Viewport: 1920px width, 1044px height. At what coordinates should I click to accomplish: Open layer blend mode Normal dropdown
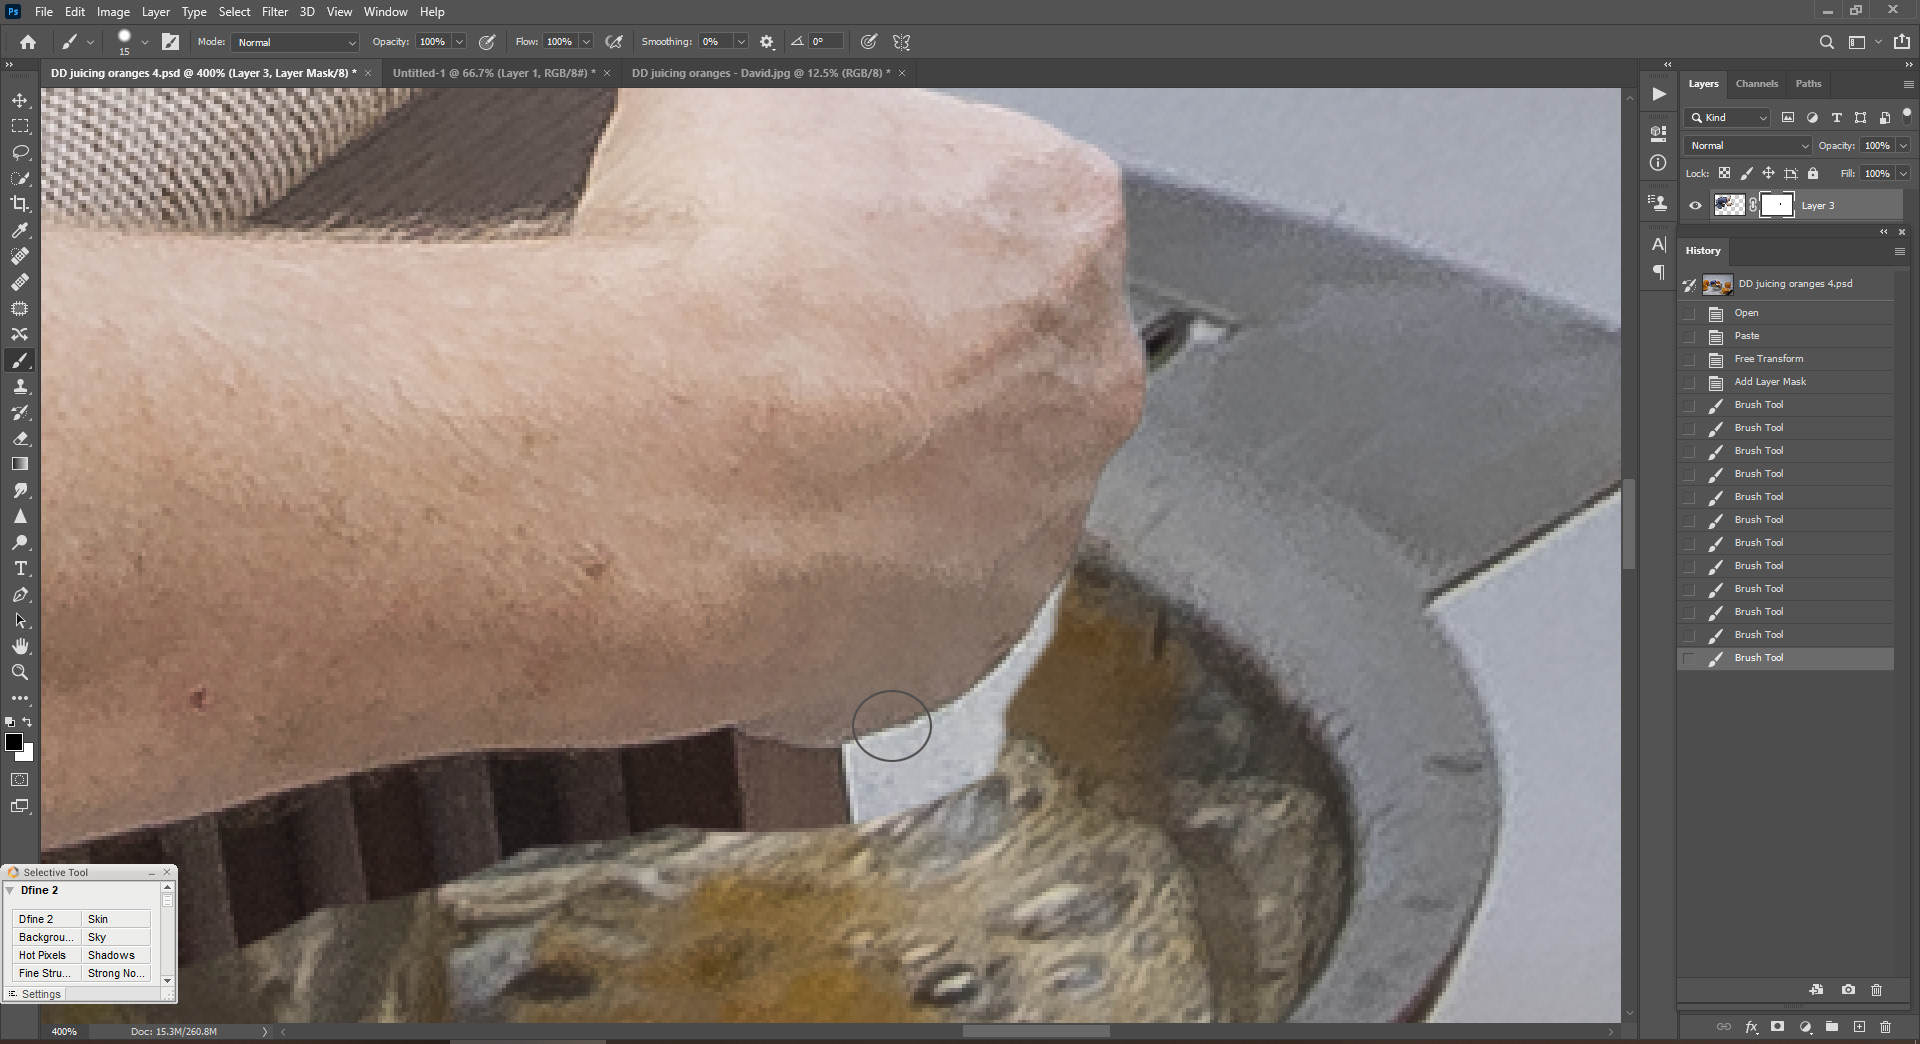[1748, 146]
